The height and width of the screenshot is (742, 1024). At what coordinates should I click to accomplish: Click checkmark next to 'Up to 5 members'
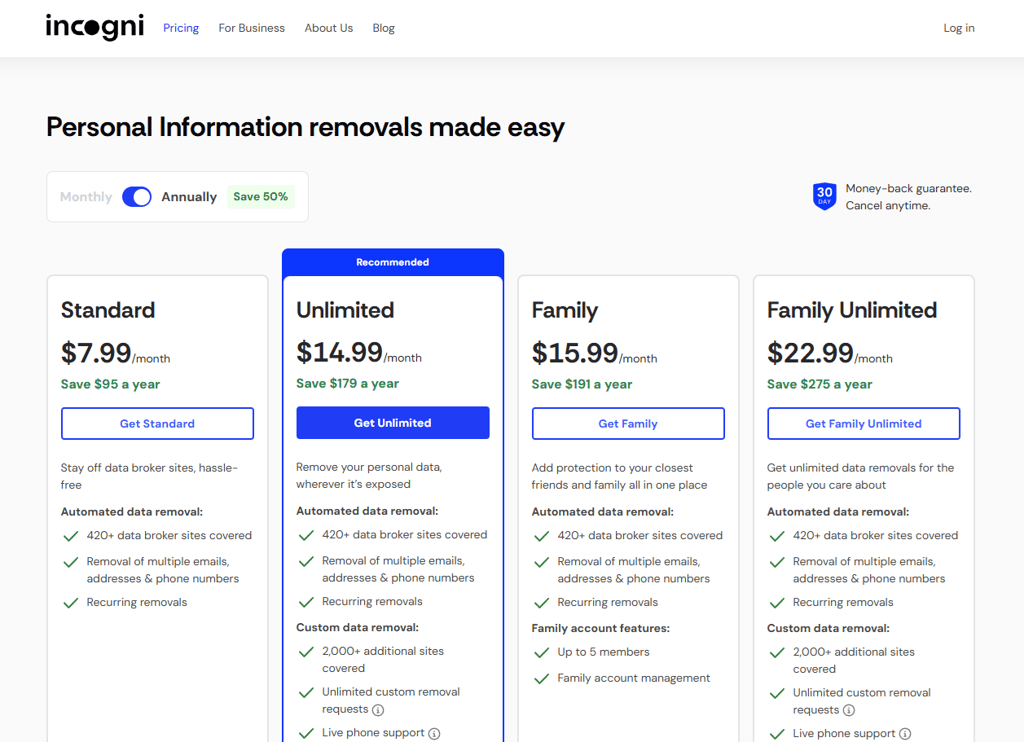(541, 653)
